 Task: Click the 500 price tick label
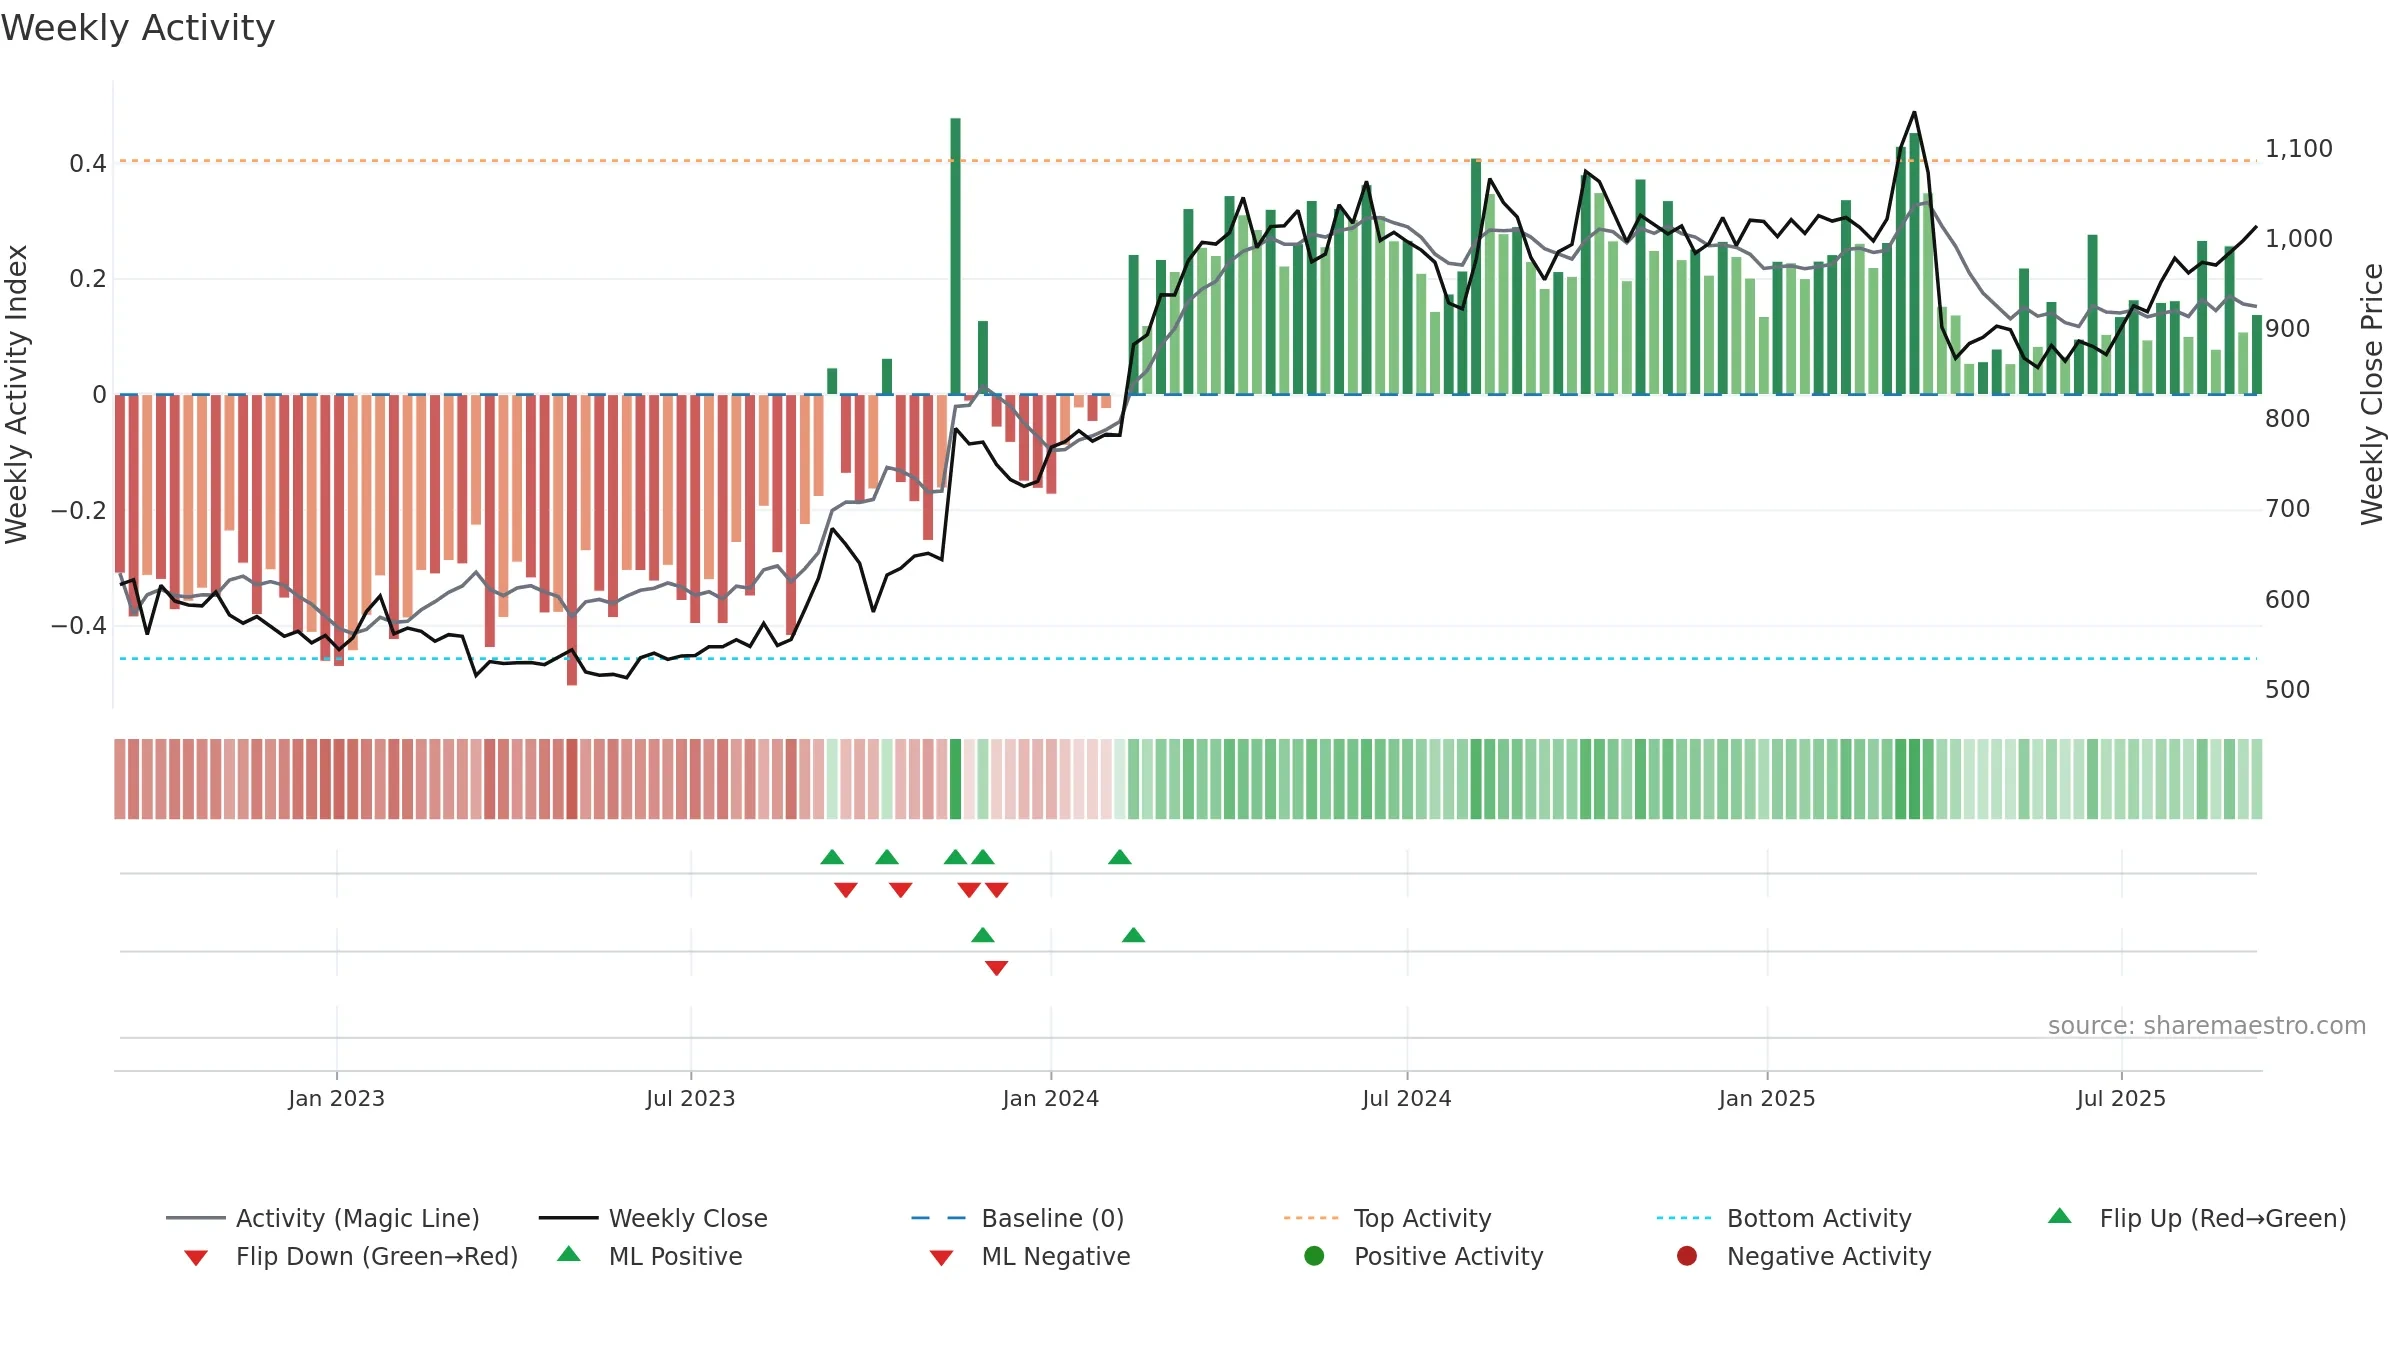click(2288, 689)
